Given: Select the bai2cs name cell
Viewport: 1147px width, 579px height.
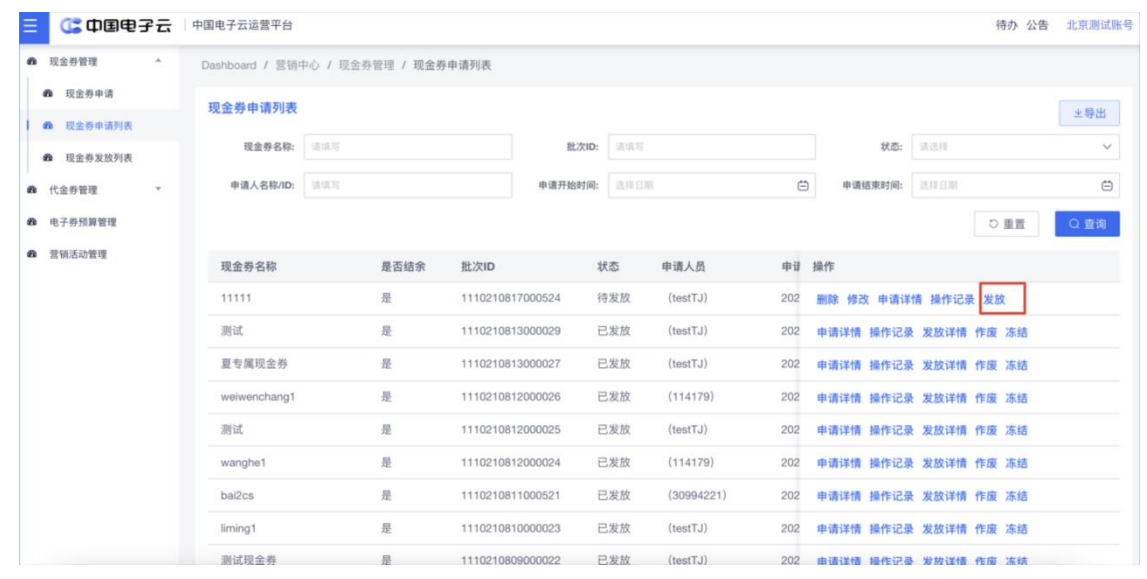Looking at the screenshot, I should coord(238,496).
